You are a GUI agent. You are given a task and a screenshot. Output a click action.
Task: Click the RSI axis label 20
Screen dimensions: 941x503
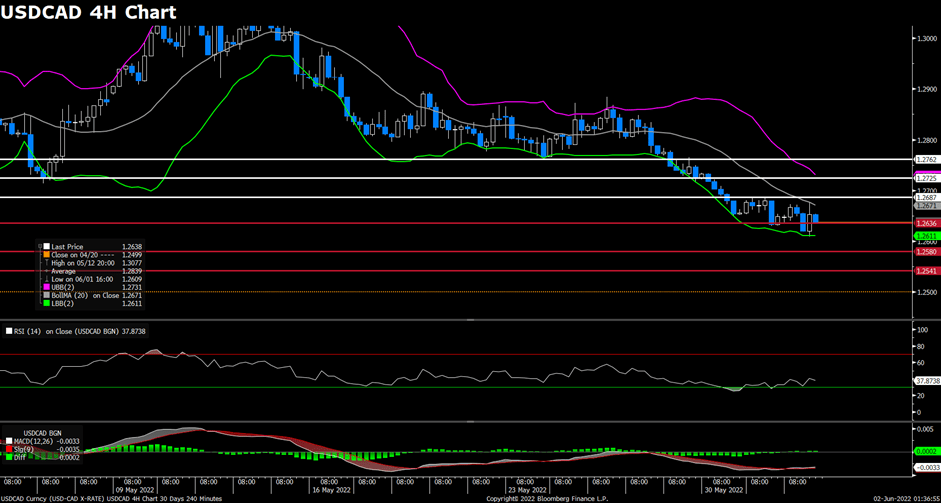tap(921, 396)
